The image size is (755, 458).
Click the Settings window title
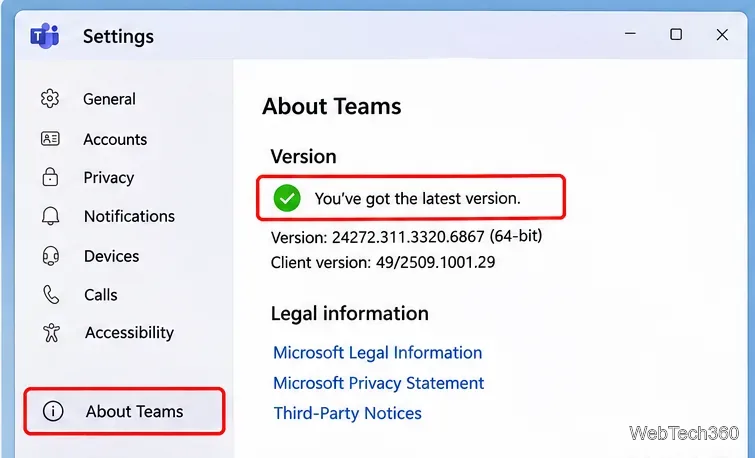118,36
